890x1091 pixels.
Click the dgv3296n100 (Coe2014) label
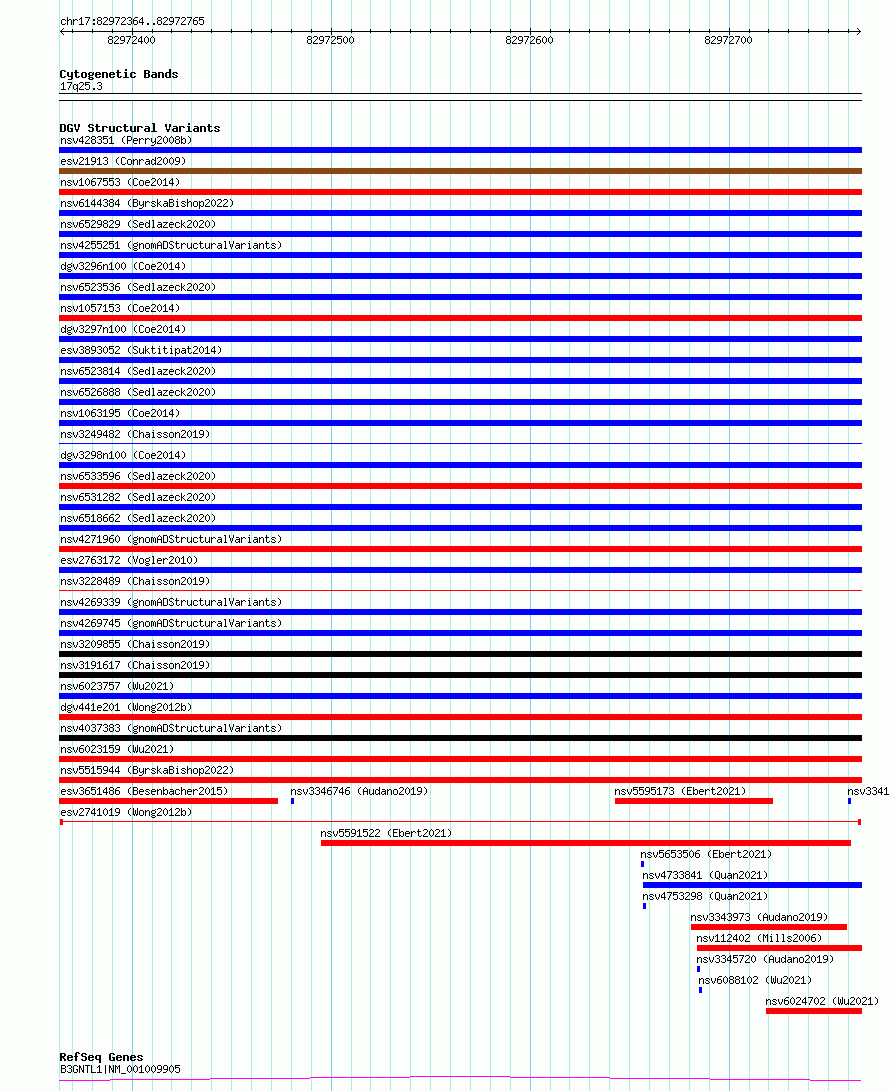click(123, 266)
